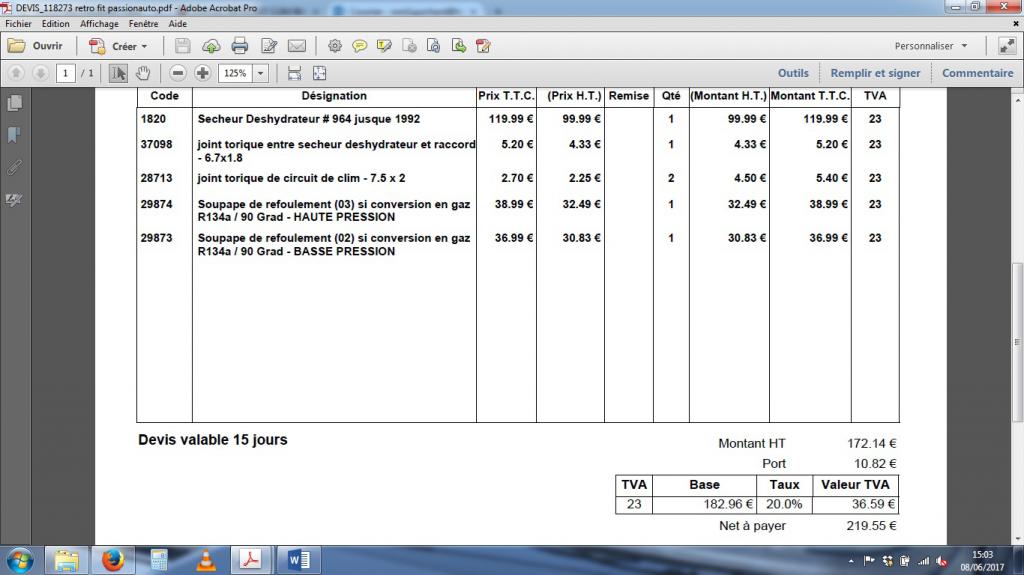This screenshot has height=575, width=1024.
Task: Open Calculator from the taskbar
Action: coord(159,561)
